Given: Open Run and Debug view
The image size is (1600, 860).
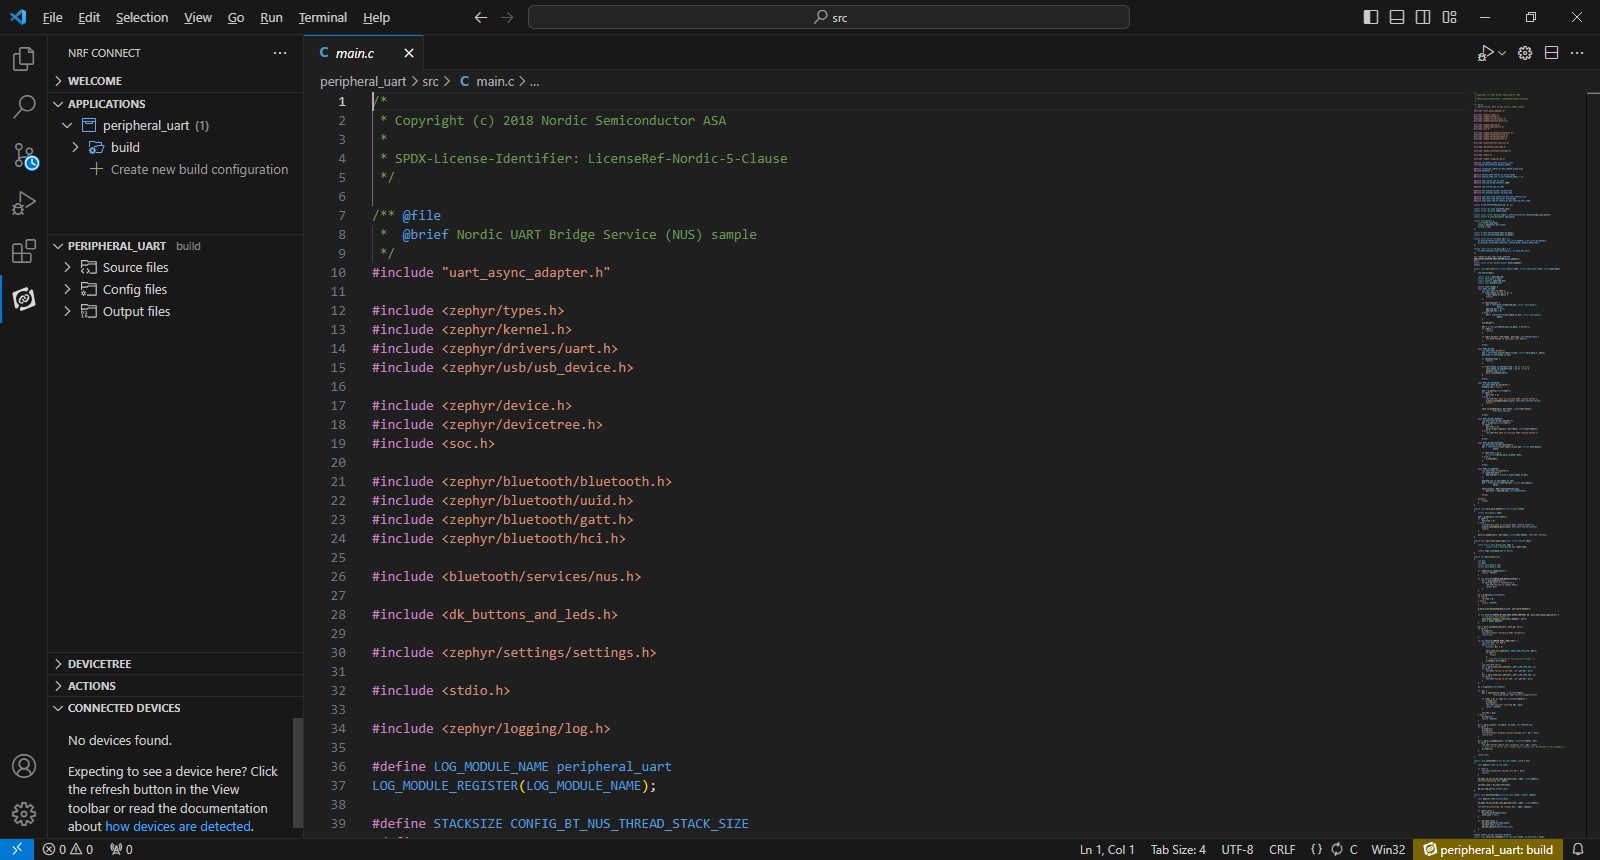Looking at the screenshot, I should pyautogui.click(x=23, y=203).
